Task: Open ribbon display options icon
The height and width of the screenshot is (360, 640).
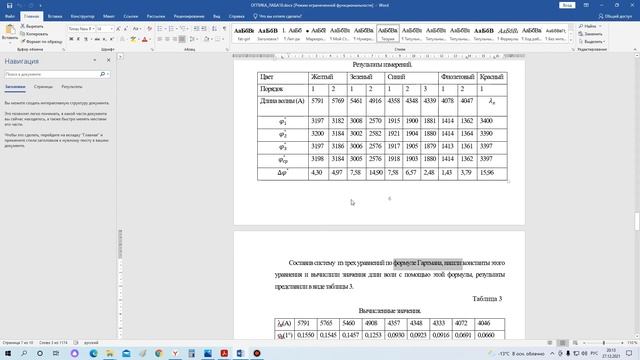Action: pos(586,5)
